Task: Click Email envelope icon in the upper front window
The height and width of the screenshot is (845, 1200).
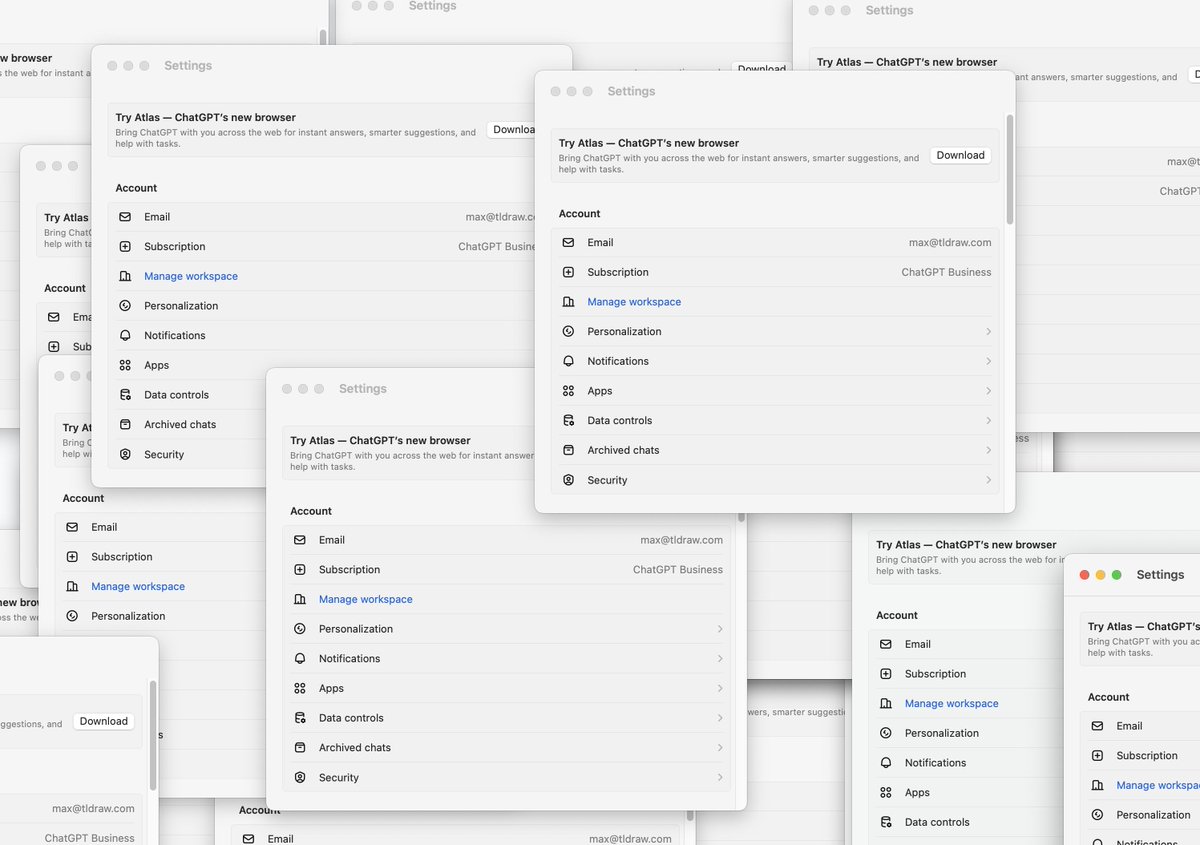Action: pos(568,242)
